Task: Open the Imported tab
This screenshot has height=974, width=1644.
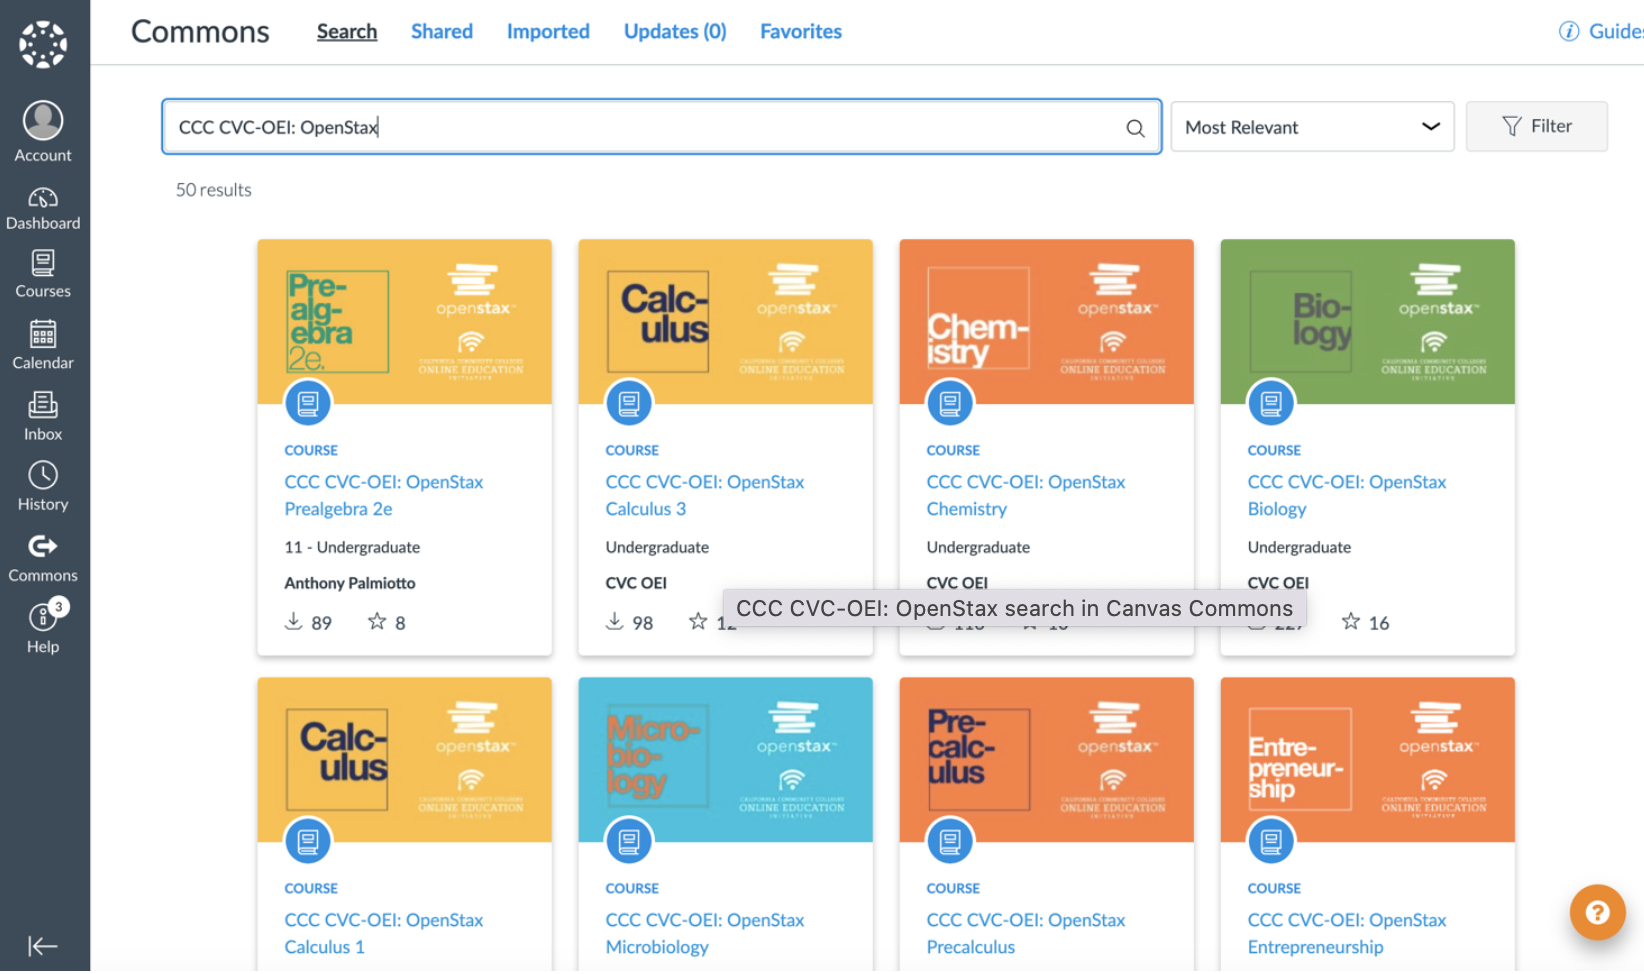Action: coord(548,31)
